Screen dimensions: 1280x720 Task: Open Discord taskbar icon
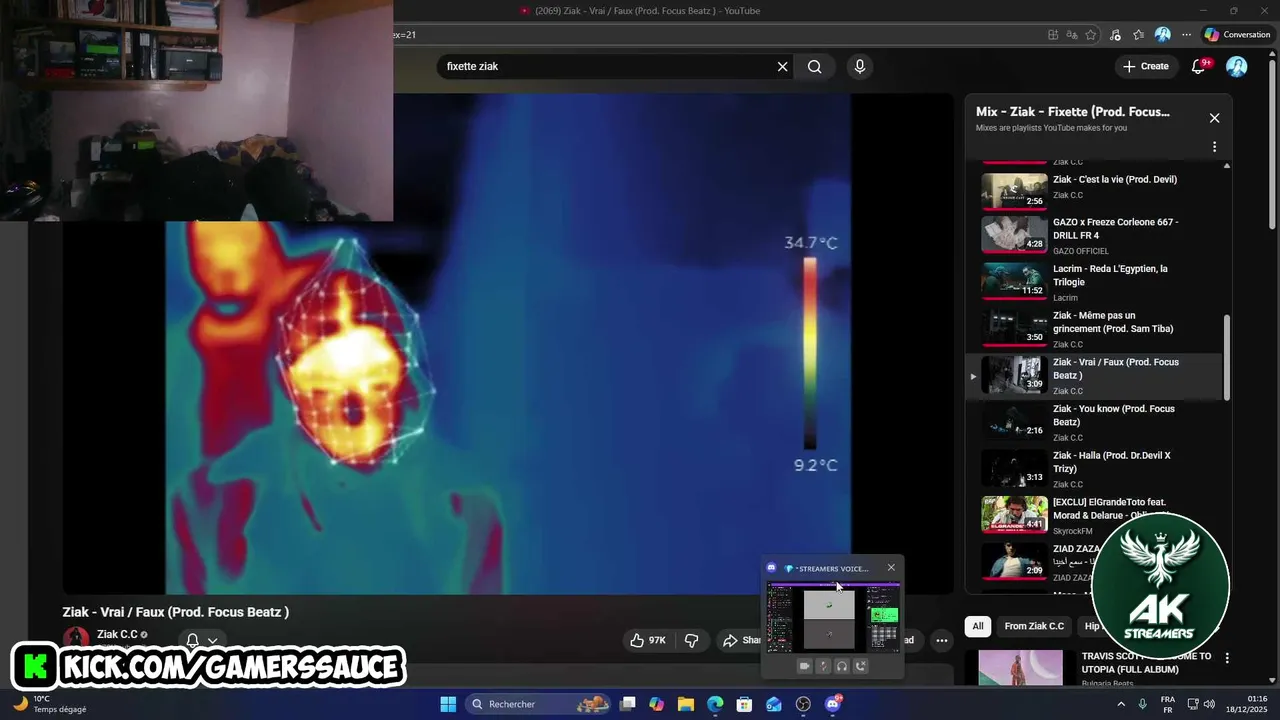[833, 704]
